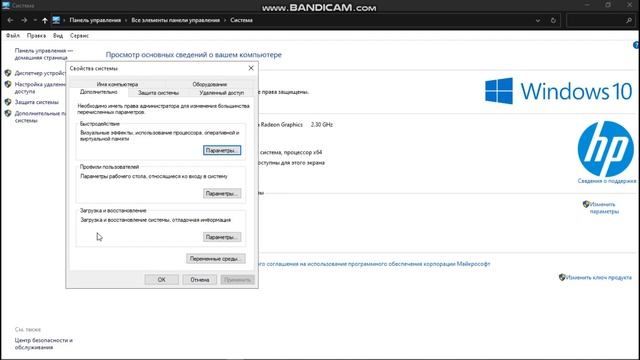
Task: Open Сведения о поддержке link
Action: pos(607,181)
